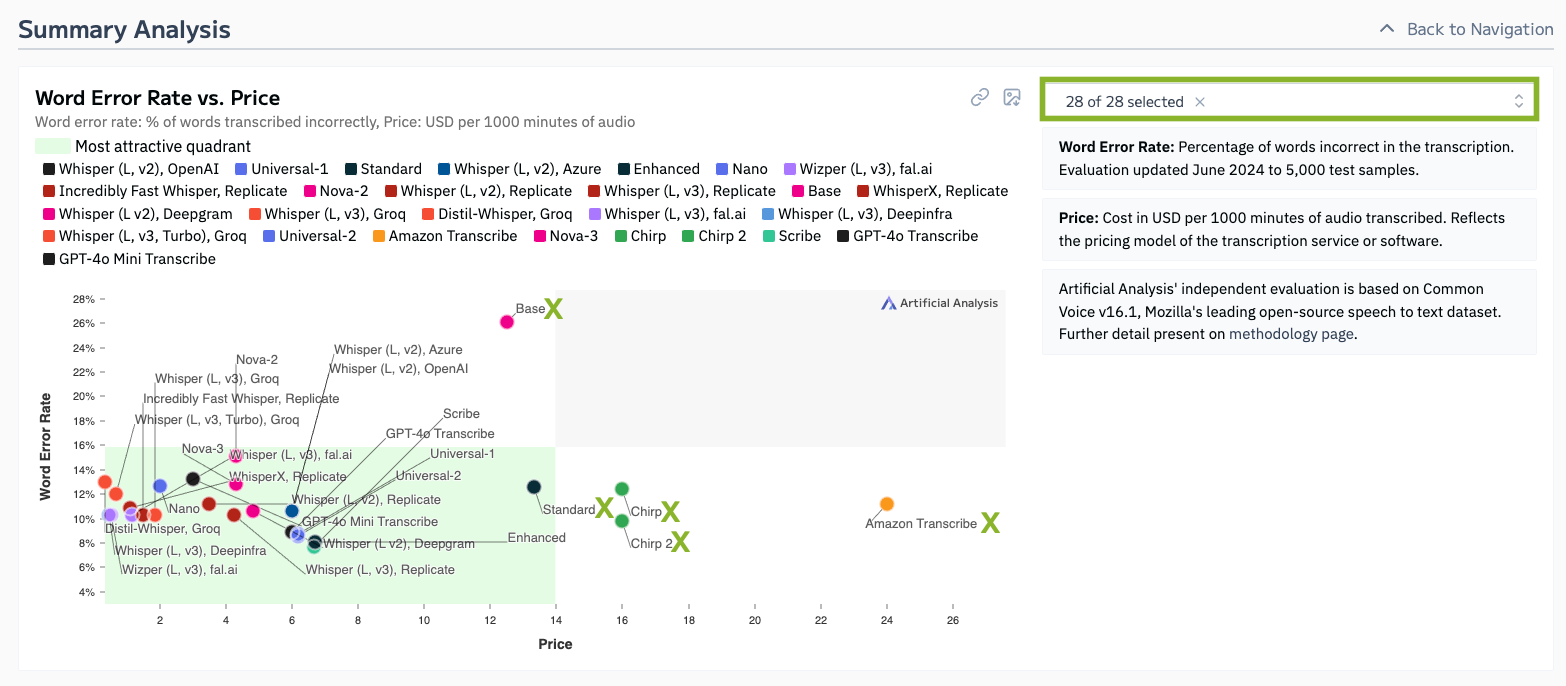
Task: Click the green X next to Chirp 2
Action: [680, 543]
